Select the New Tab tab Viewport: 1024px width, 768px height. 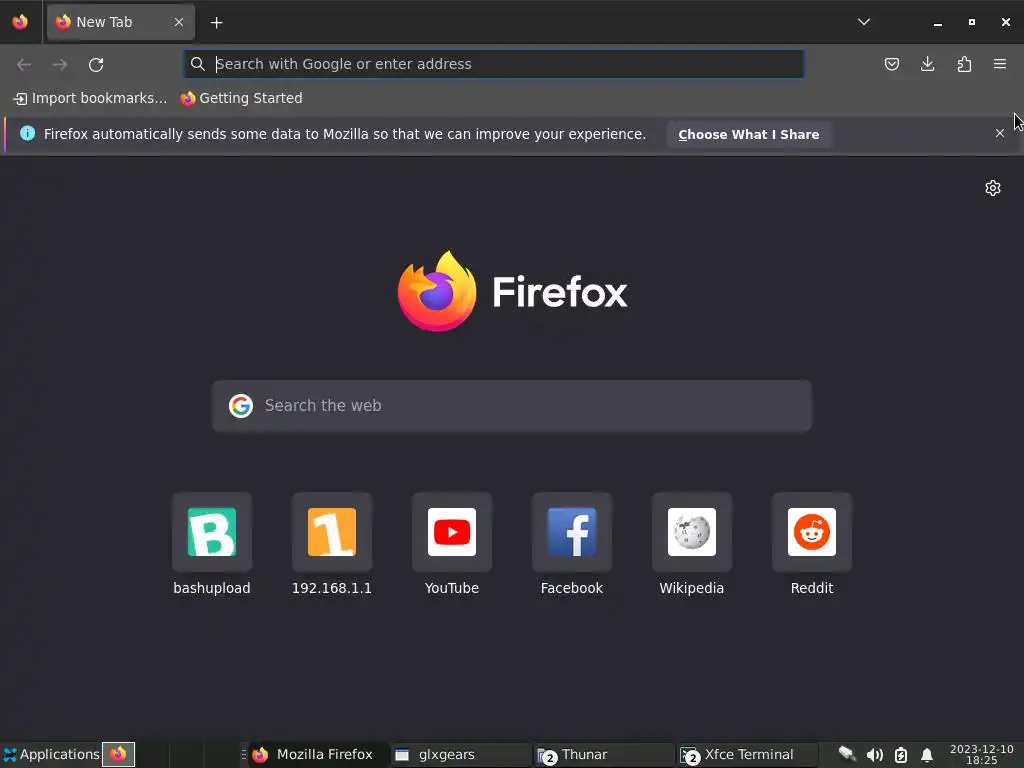[x=121, y=22]
